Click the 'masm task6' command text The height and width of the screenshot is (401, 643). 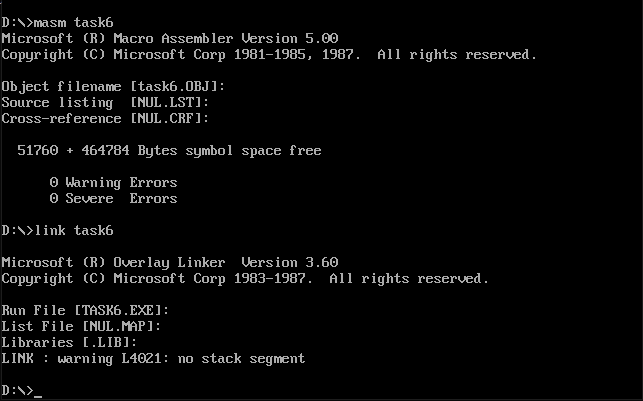click(73, 23)
